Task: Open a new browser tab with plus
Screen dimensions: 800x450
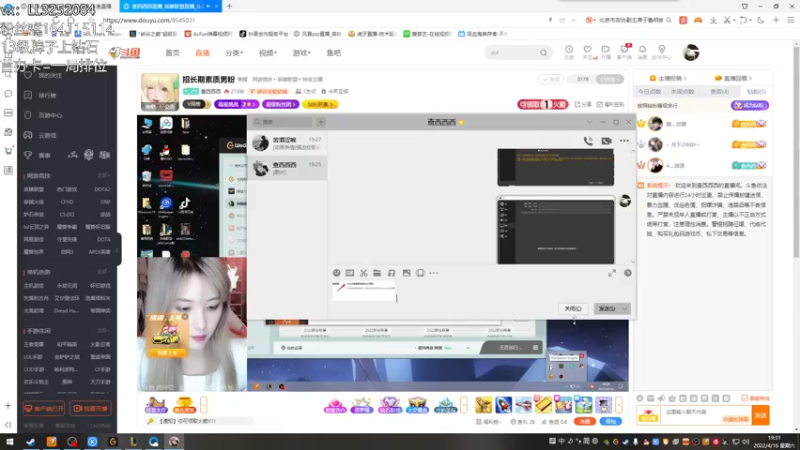Action: 229,6
